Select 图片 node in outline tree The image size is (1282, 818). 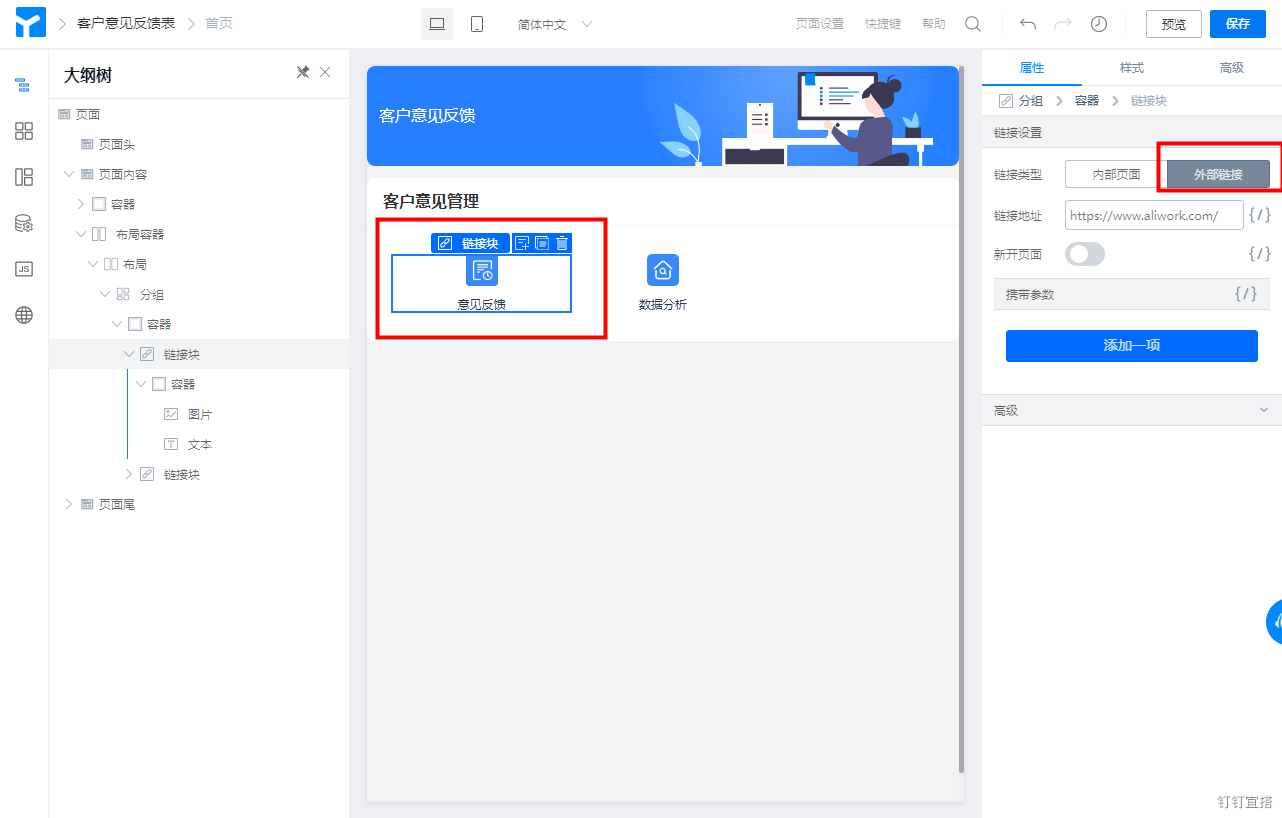pyautogui.click(x=200, y=414)
